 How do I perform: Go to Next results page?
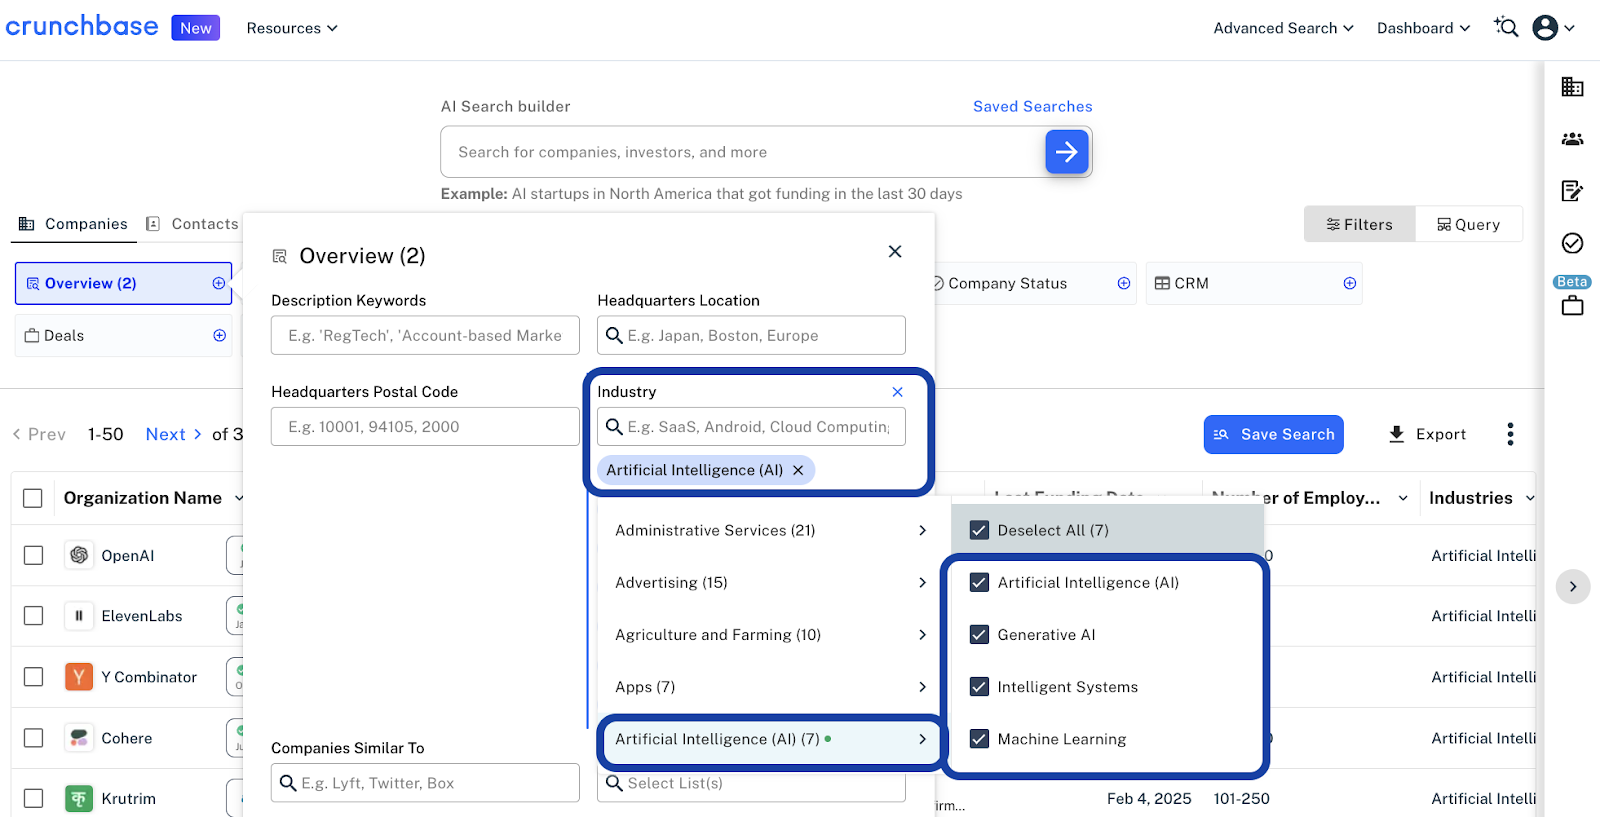click(x=174, y=434)
